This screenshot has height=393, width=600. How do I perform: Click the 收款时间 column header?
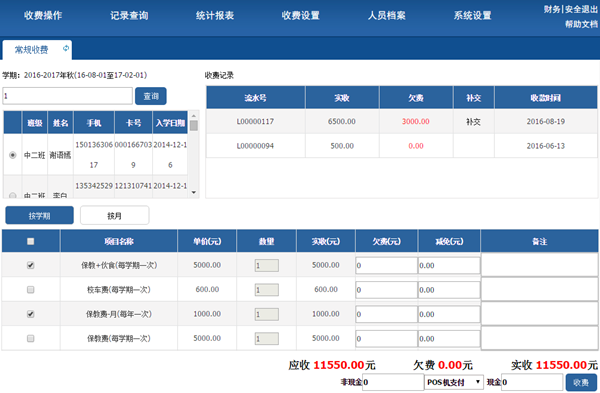tap(546, 98)
